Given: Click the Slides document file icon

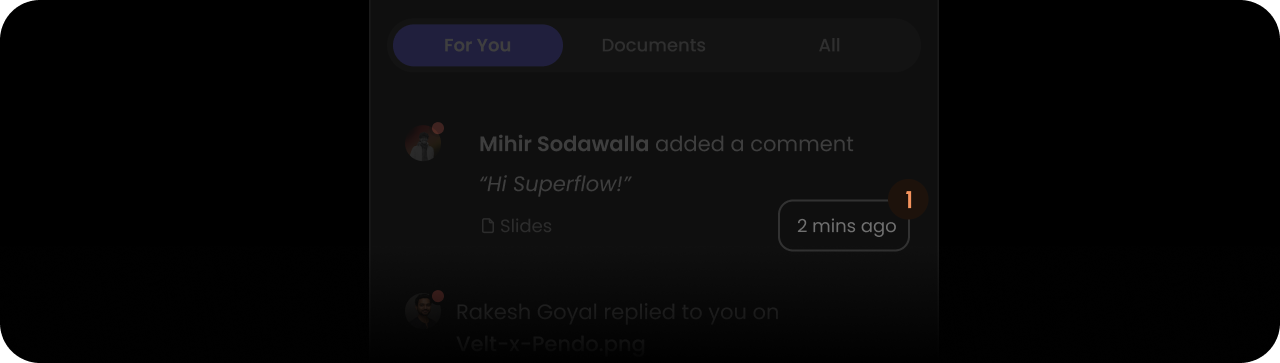Looking at the screenshot, I should 488,226.
